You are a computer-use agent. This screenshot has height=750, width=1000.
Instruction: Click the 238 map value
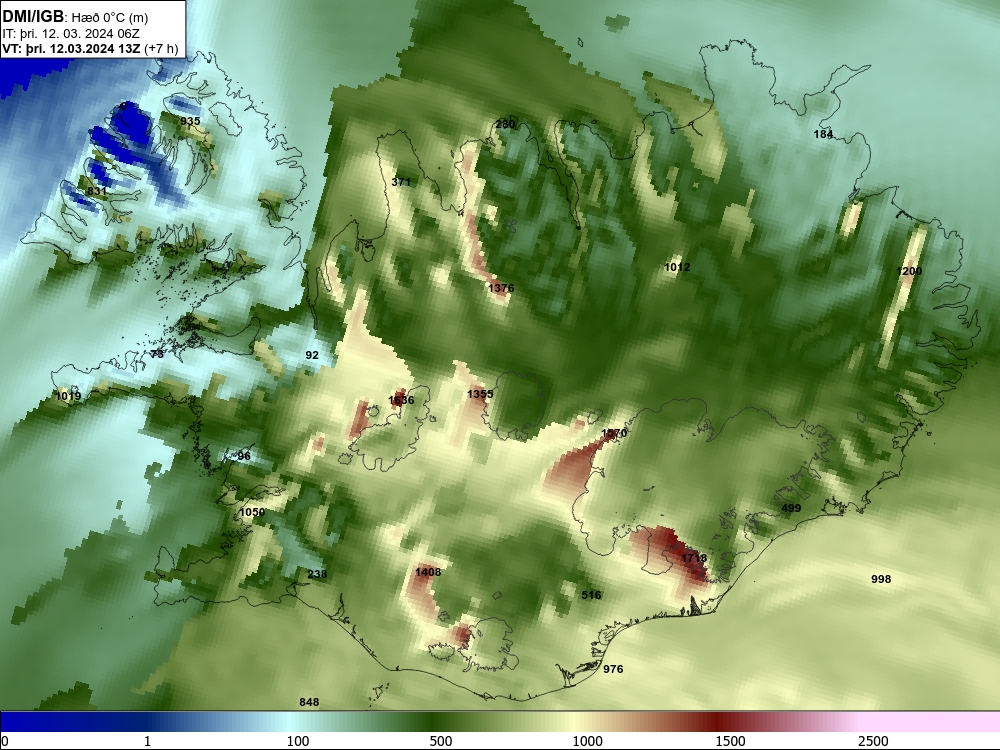point(317,574)
